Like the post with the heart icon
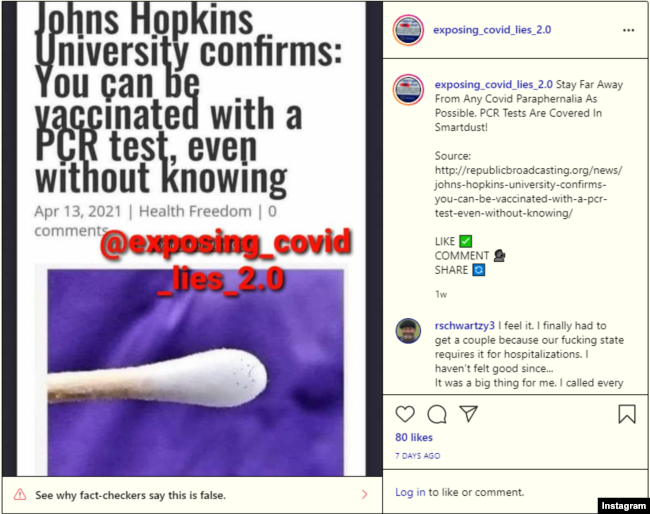Screen dimensions: 650x514 pyautogui.click(x=405, y=414)
